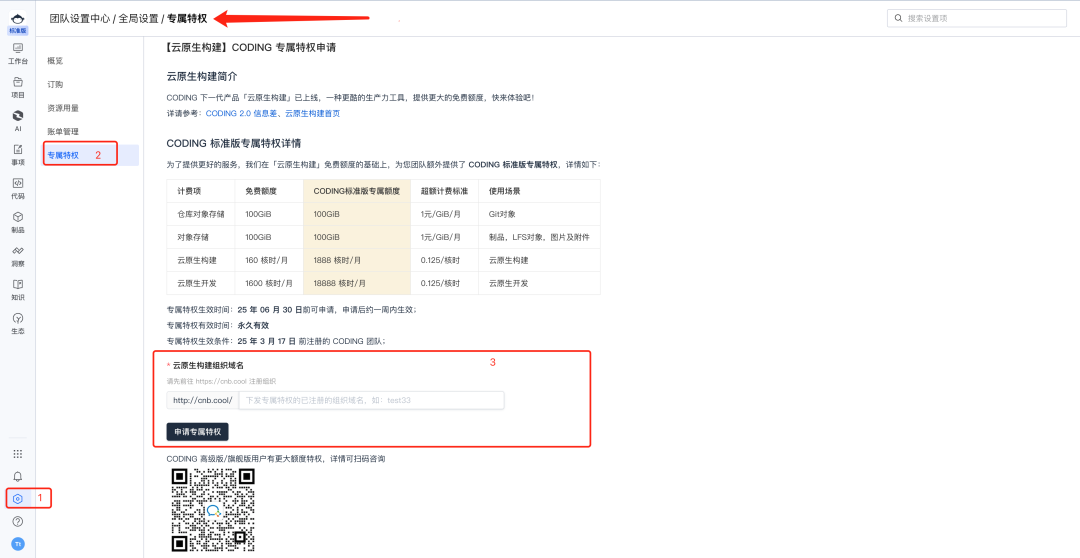The width and height of the screenshot is (1080, 558).
Task: Click the QR code image
Action: point(213,510)
